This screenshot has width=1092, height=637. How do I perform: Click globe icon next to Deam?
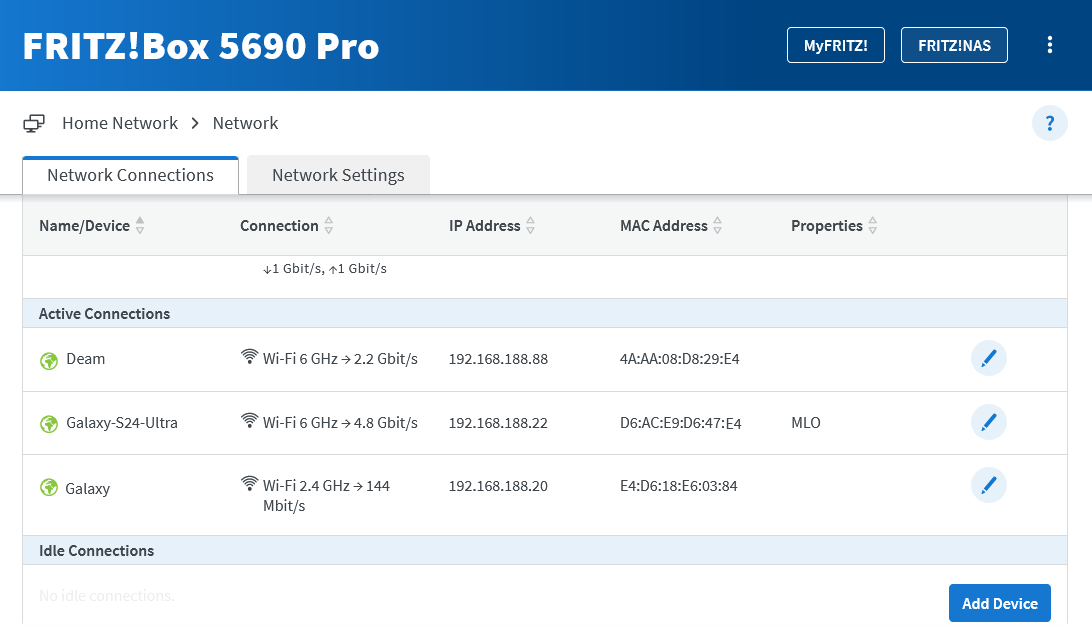pos(48,360)
